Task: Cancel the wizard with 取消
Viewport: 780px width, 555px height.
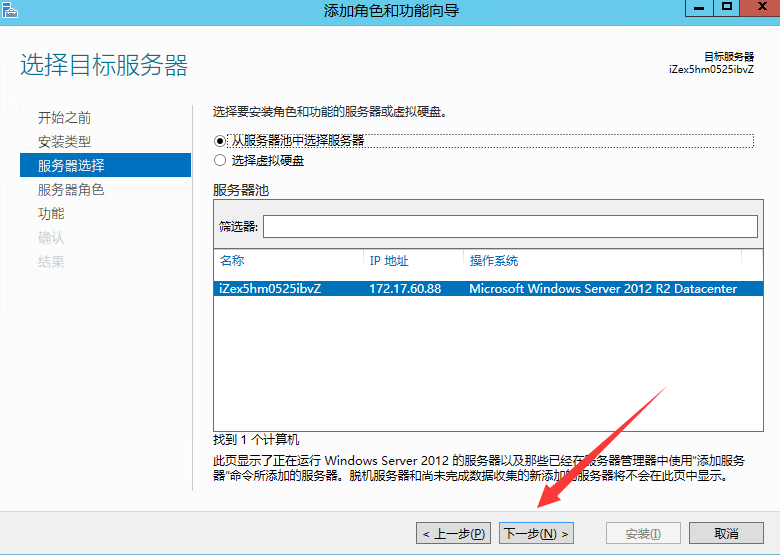Action: tap(727, 534)
